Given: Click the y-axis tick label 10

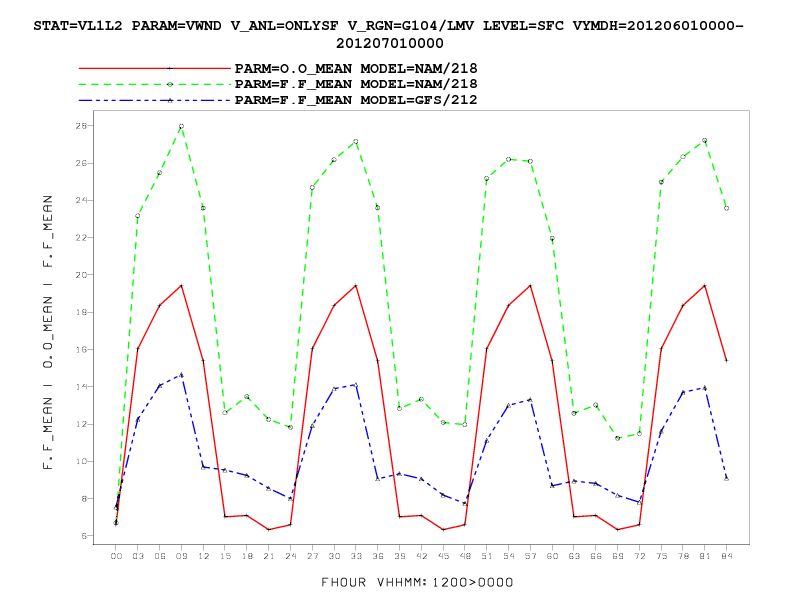Looking at the screenshot, I should point(81,462).
